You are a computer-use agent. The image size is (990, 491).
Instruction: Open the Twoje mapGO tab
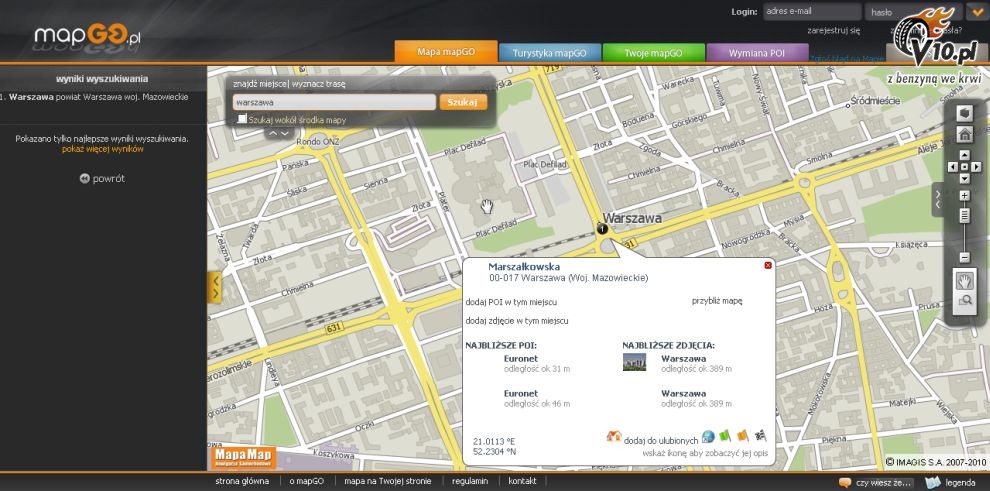click(653, 53)
